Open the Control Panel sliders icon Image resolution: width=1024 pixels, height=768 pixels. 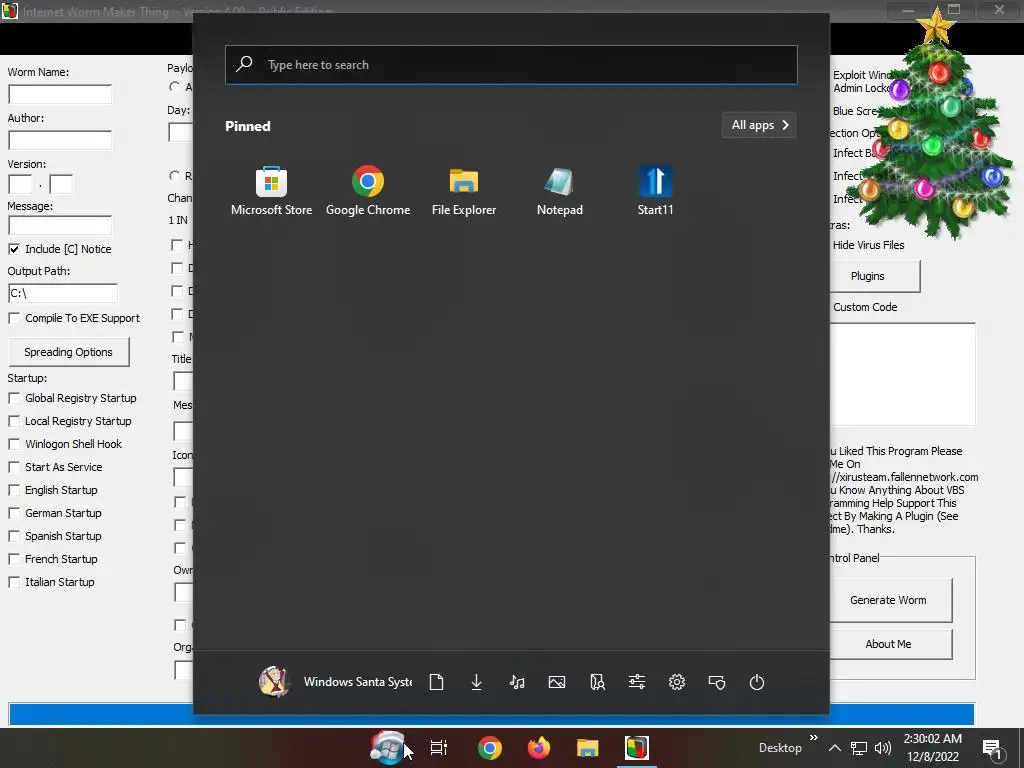637,682
